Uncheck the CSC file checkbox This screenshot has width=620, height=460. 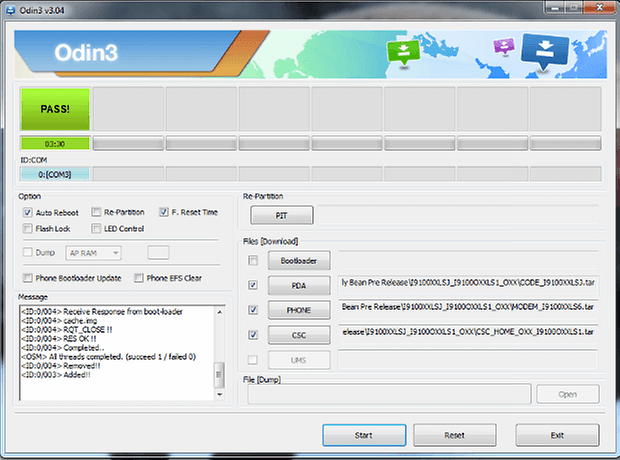pyautogui.click(x=253, y=335)
